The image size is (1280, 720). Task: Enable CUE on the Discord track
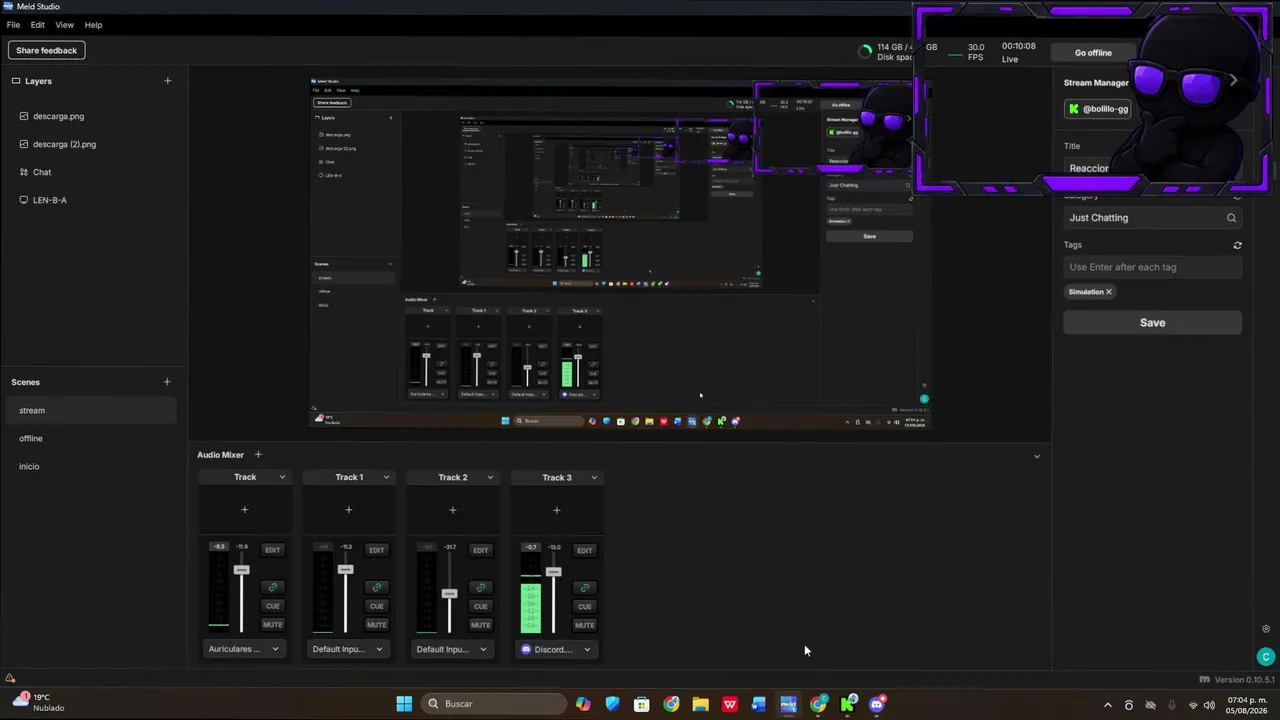(585, 606)
